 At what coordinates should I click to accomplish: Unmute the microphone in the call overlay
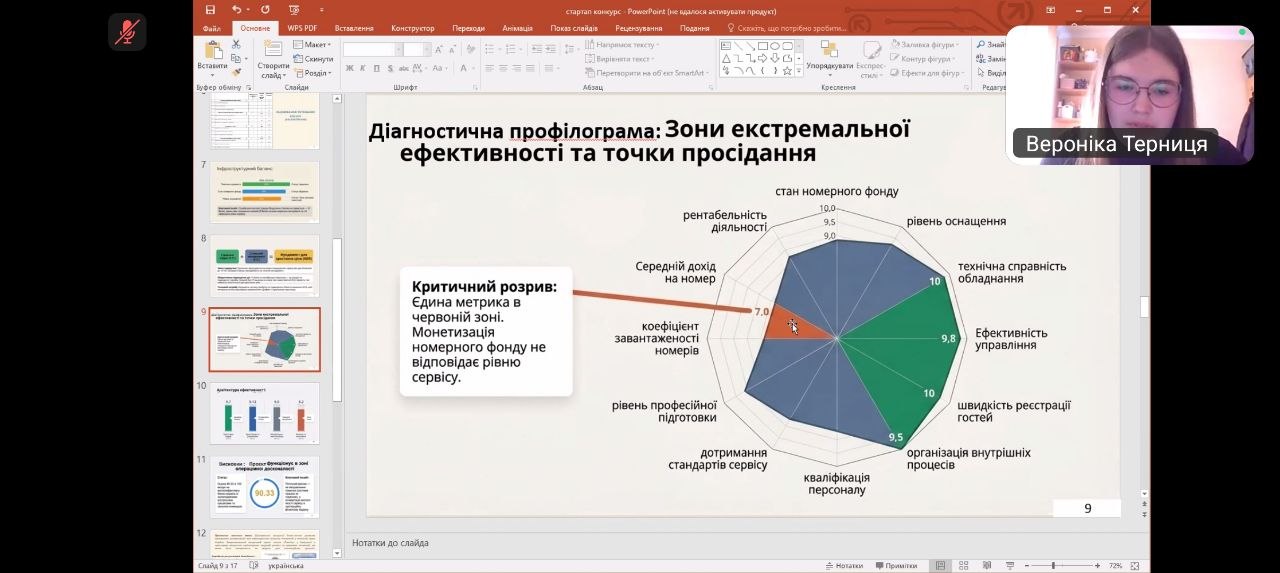point(127,32)
